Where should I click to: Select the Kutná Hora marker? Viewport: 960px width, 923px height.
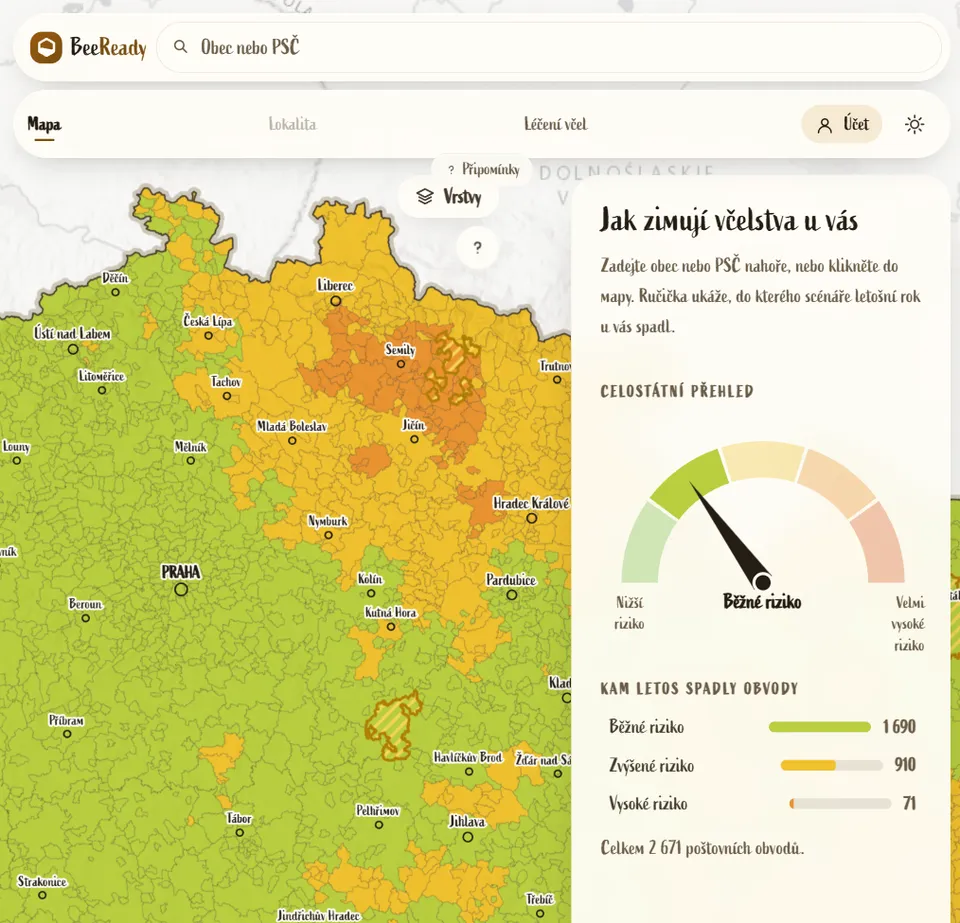[391, 627]
